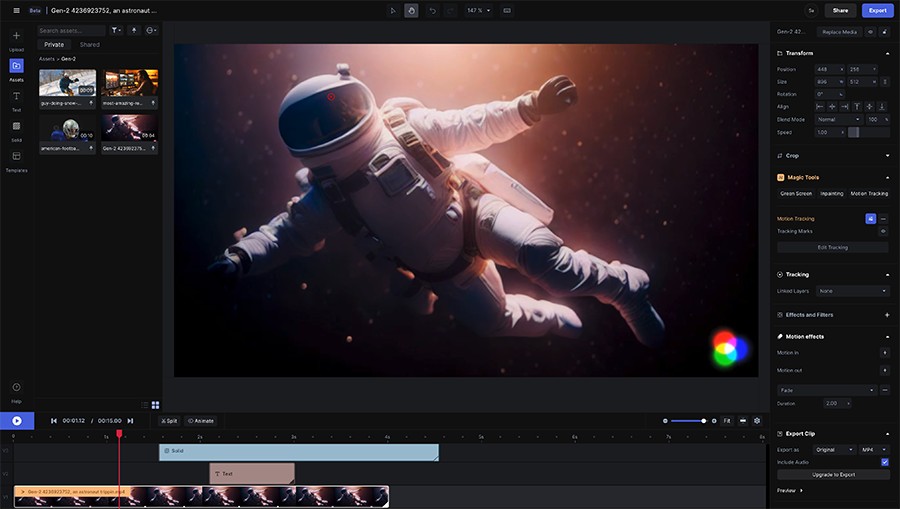This screenshot has height=509, width=900.
Task: Switch to the Shared assets tab
Action: coord(90,45)
